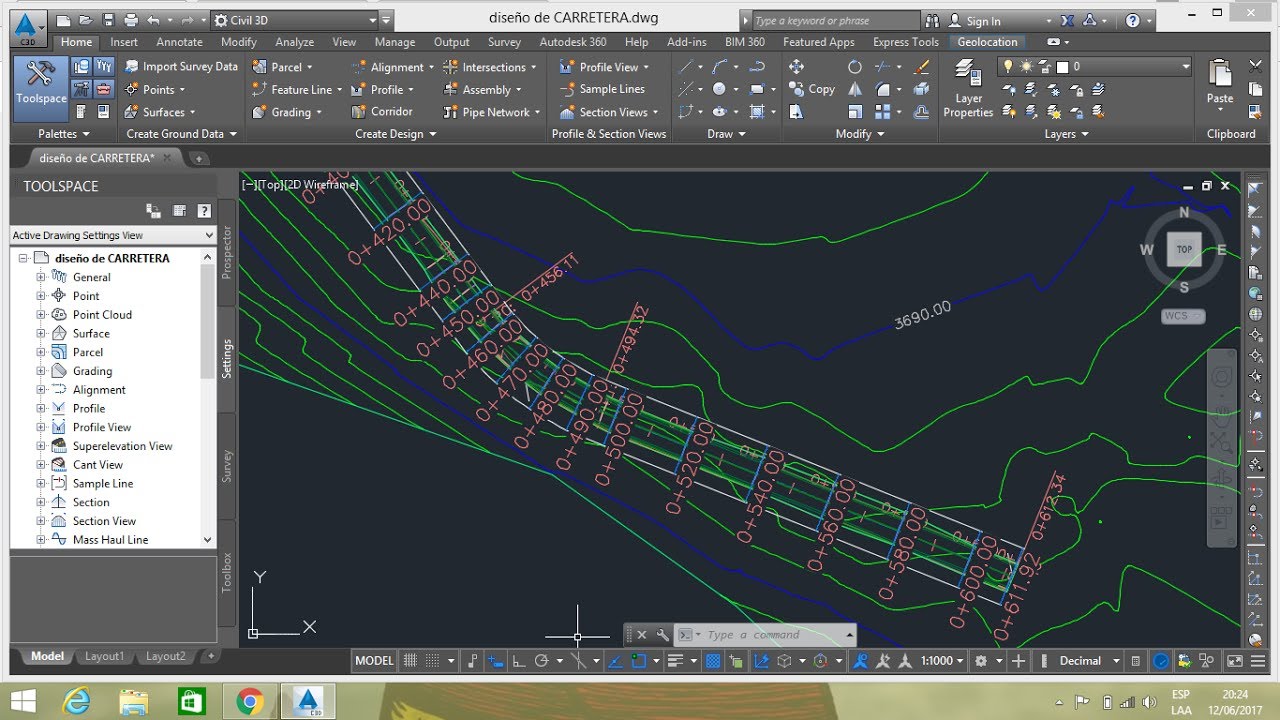Click the TOP face of the ViewCube
The height and width of the screenshot is (720, 1280).
point(1184,249)
